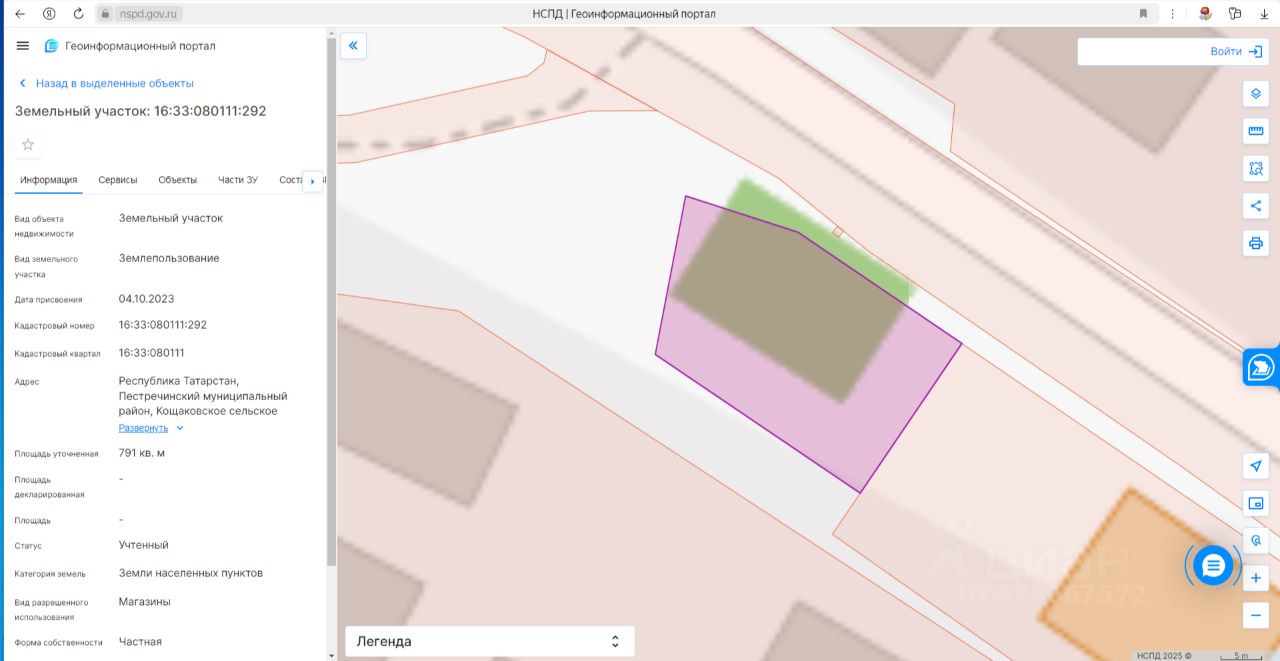The height and width of the screenshot is (661, 1280).
Task: Open browser downloads icon
Action: [x=1264, y=14]
